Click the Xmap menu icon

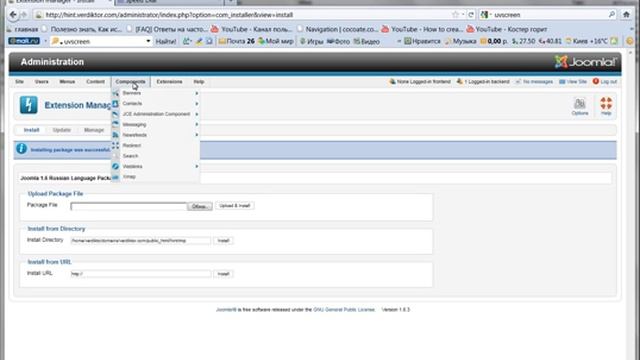[x=116, y=177]
